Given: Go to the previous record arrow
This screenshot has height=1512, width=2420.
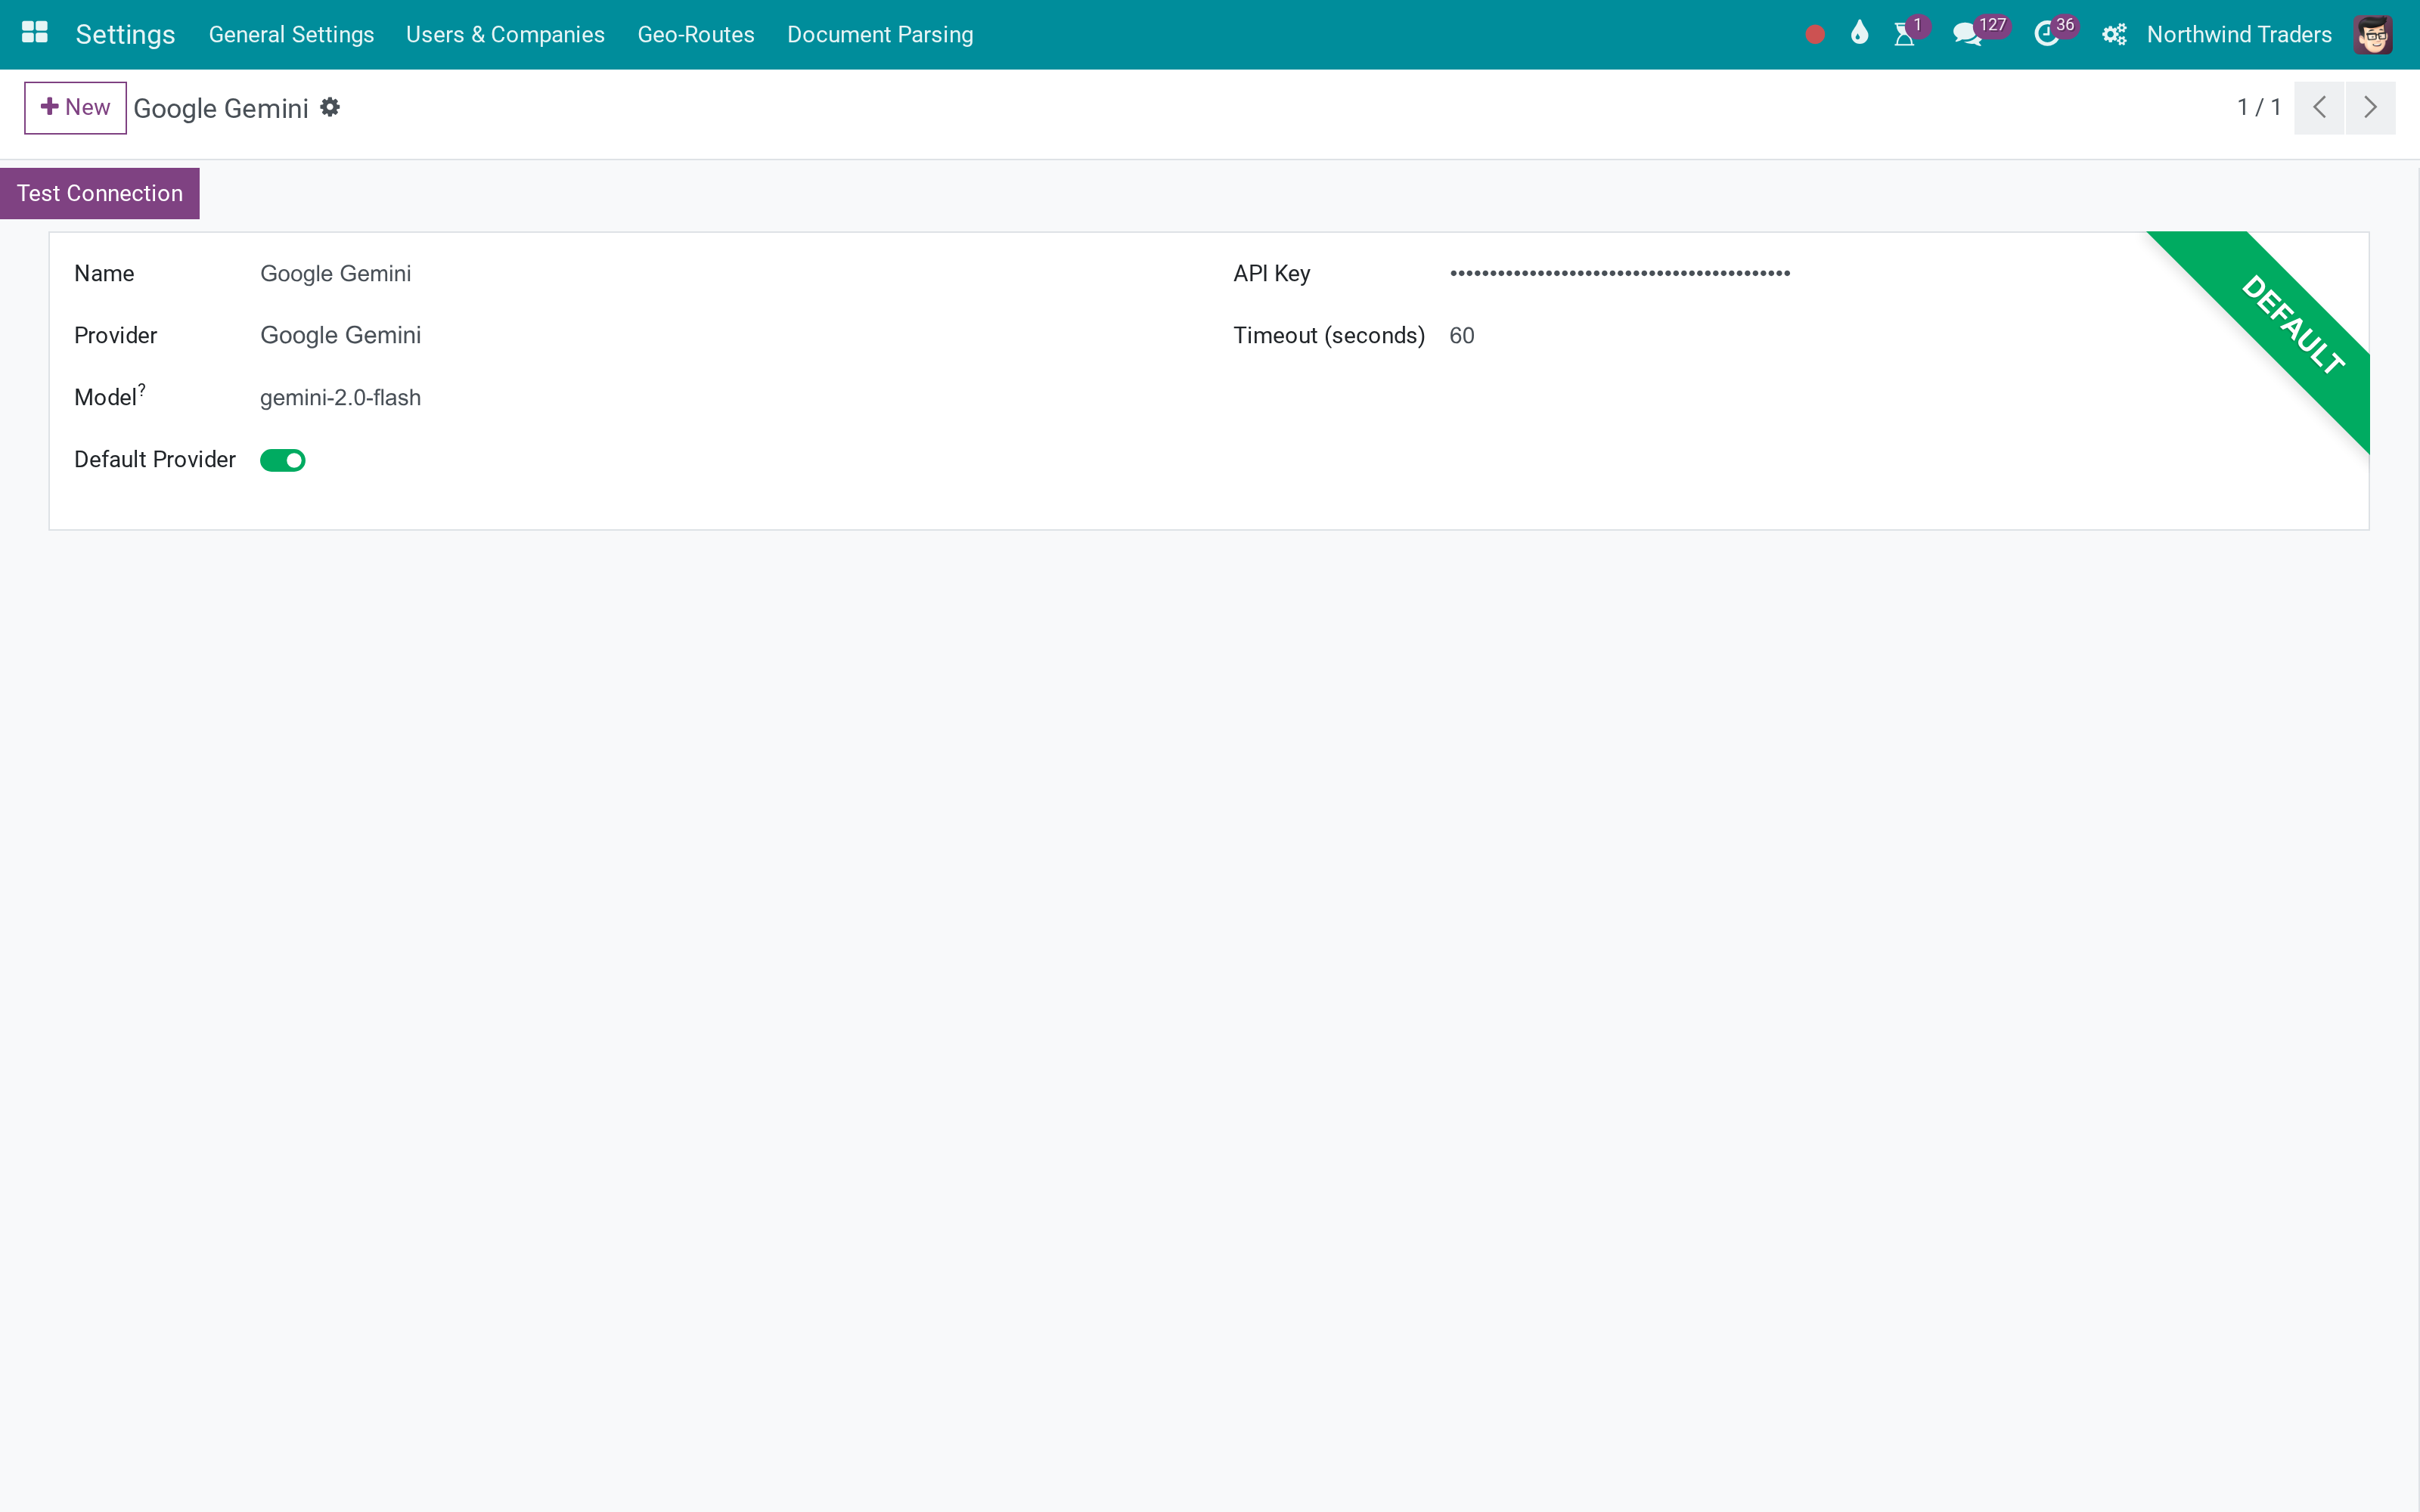Looking at the screenshot, I should click(2319, 107).
